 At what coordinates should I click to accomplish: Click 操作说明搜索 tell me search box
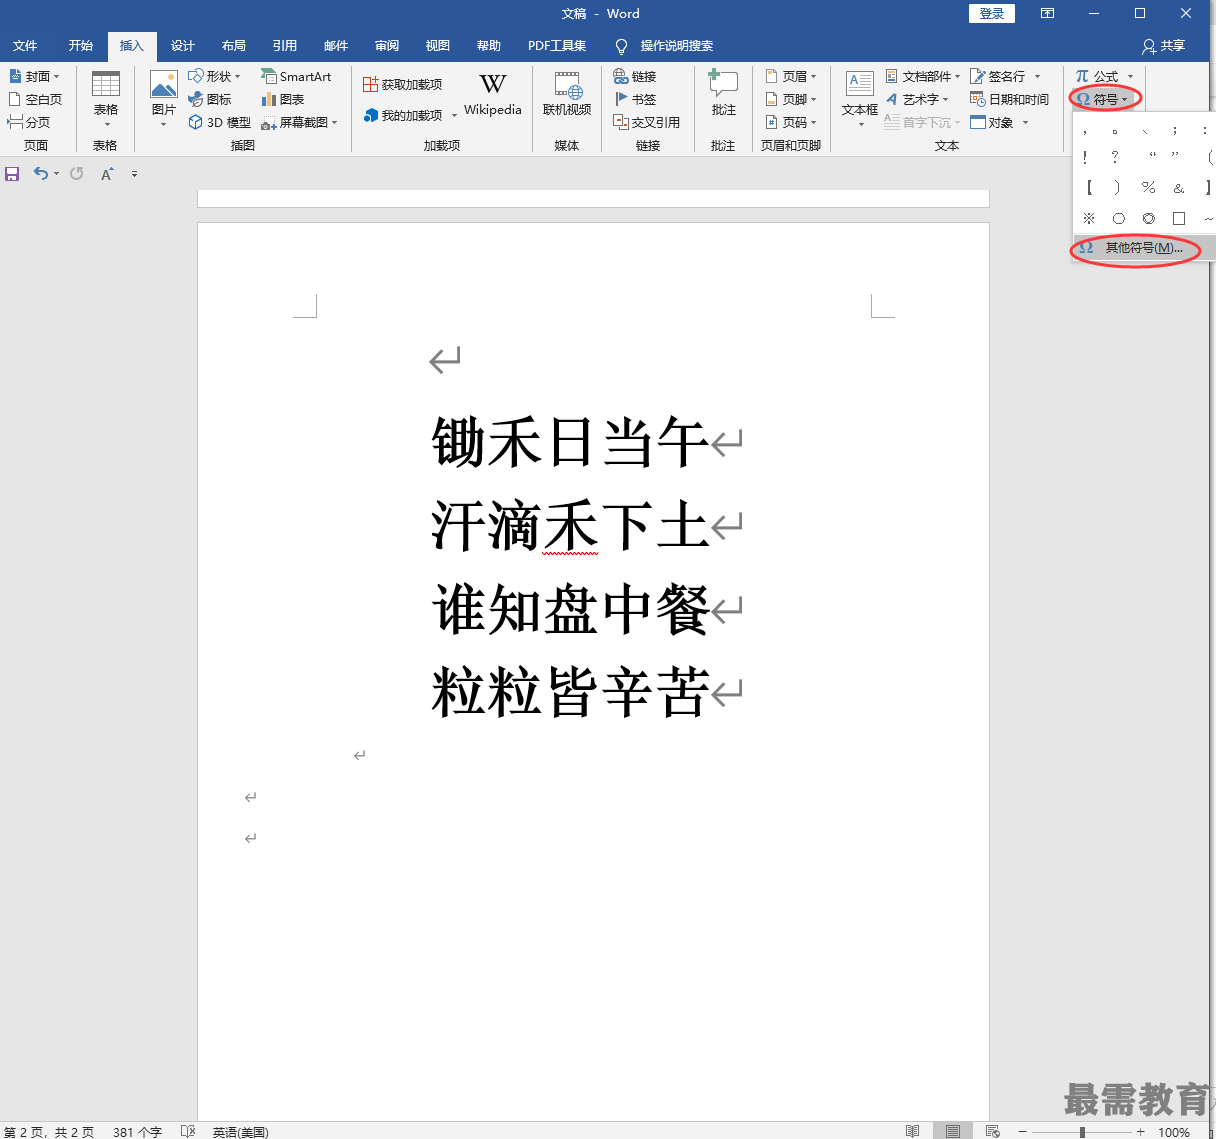664,46
